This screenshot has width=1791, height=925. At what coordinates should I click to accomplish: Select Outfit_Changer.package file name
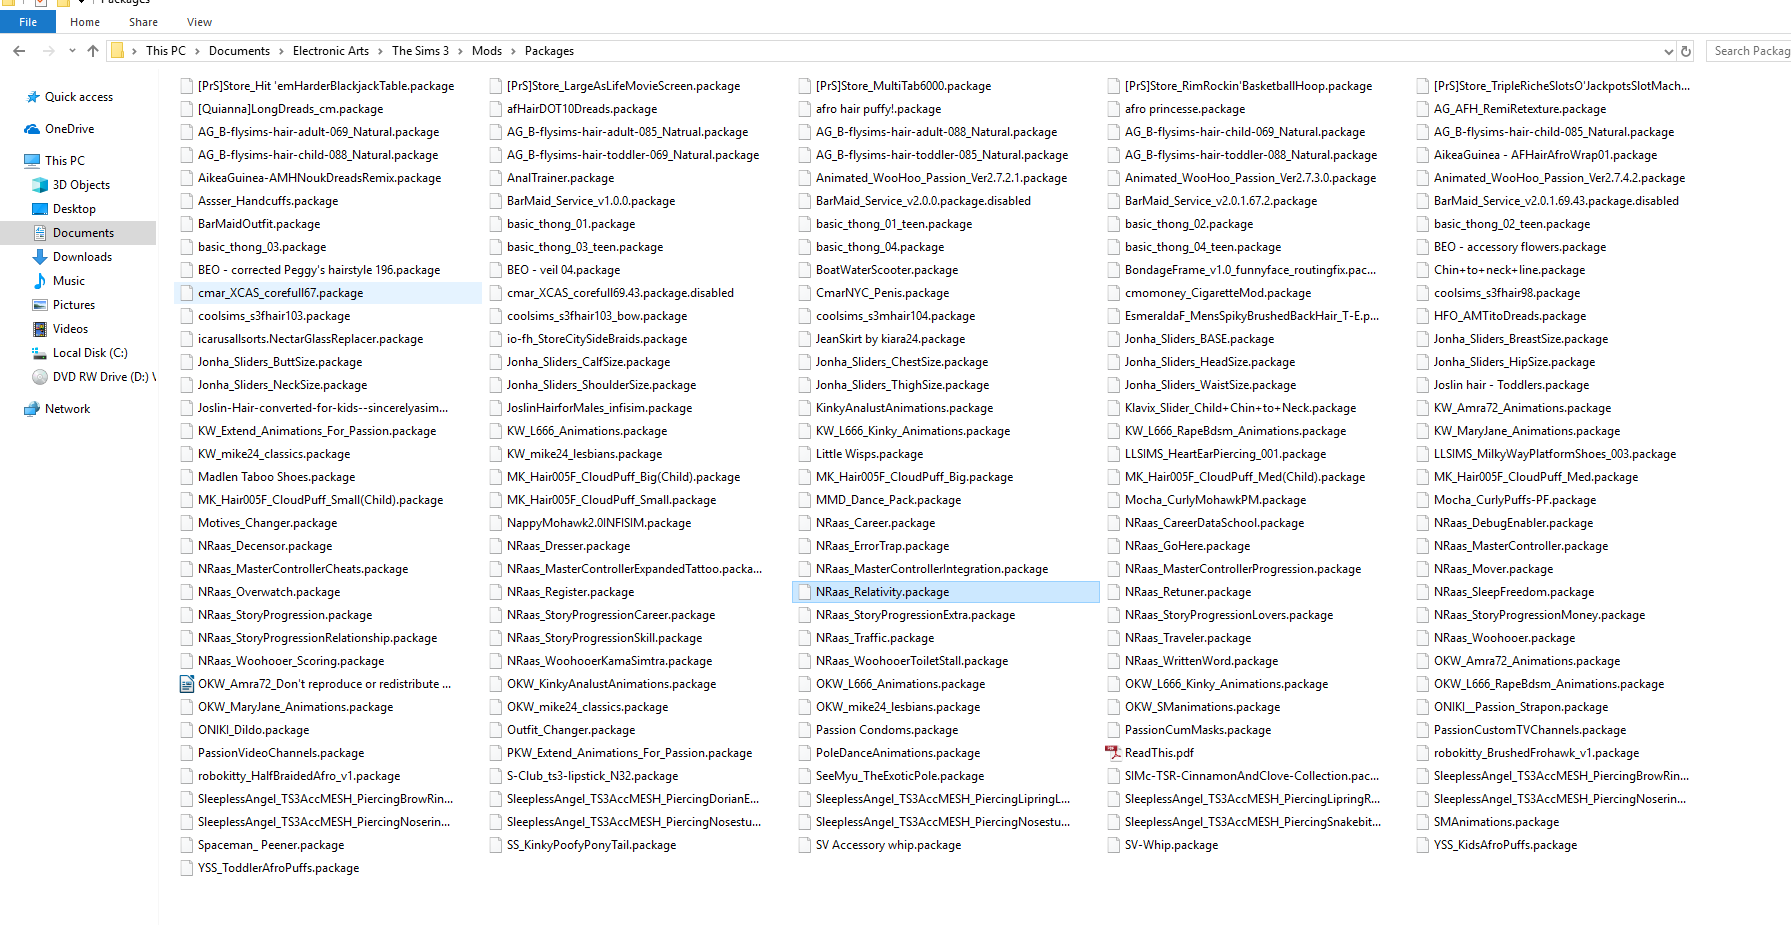571,730
